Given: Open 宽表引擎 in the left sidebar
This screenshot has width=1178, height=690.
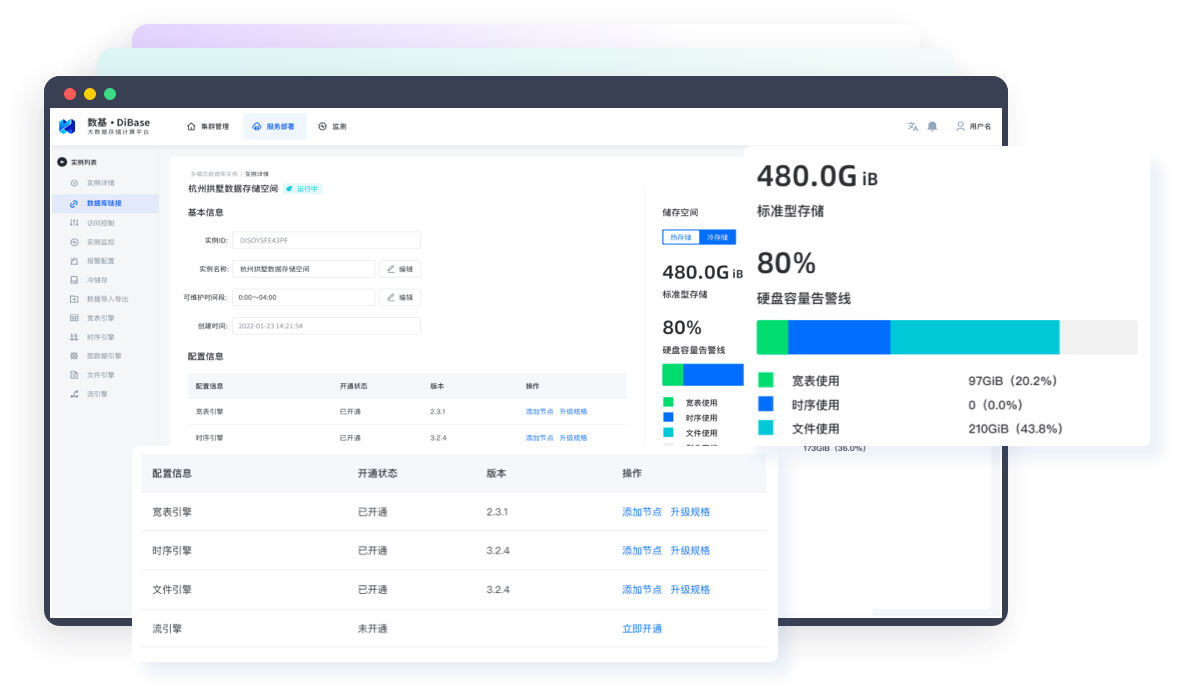Looking at the screenshot, I should click(x=101, y=318).
